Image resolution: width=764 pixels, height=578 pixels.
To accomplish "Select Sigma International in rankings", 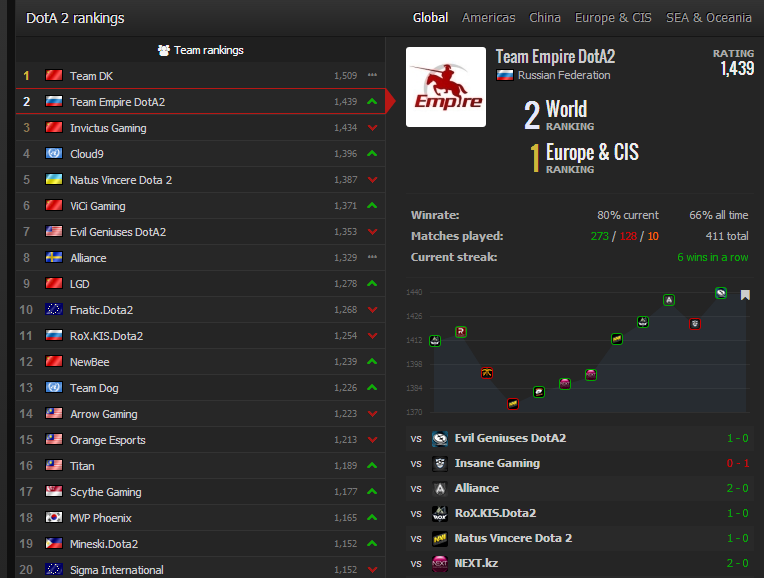I will pyautogui.click(x=200, y=568).
